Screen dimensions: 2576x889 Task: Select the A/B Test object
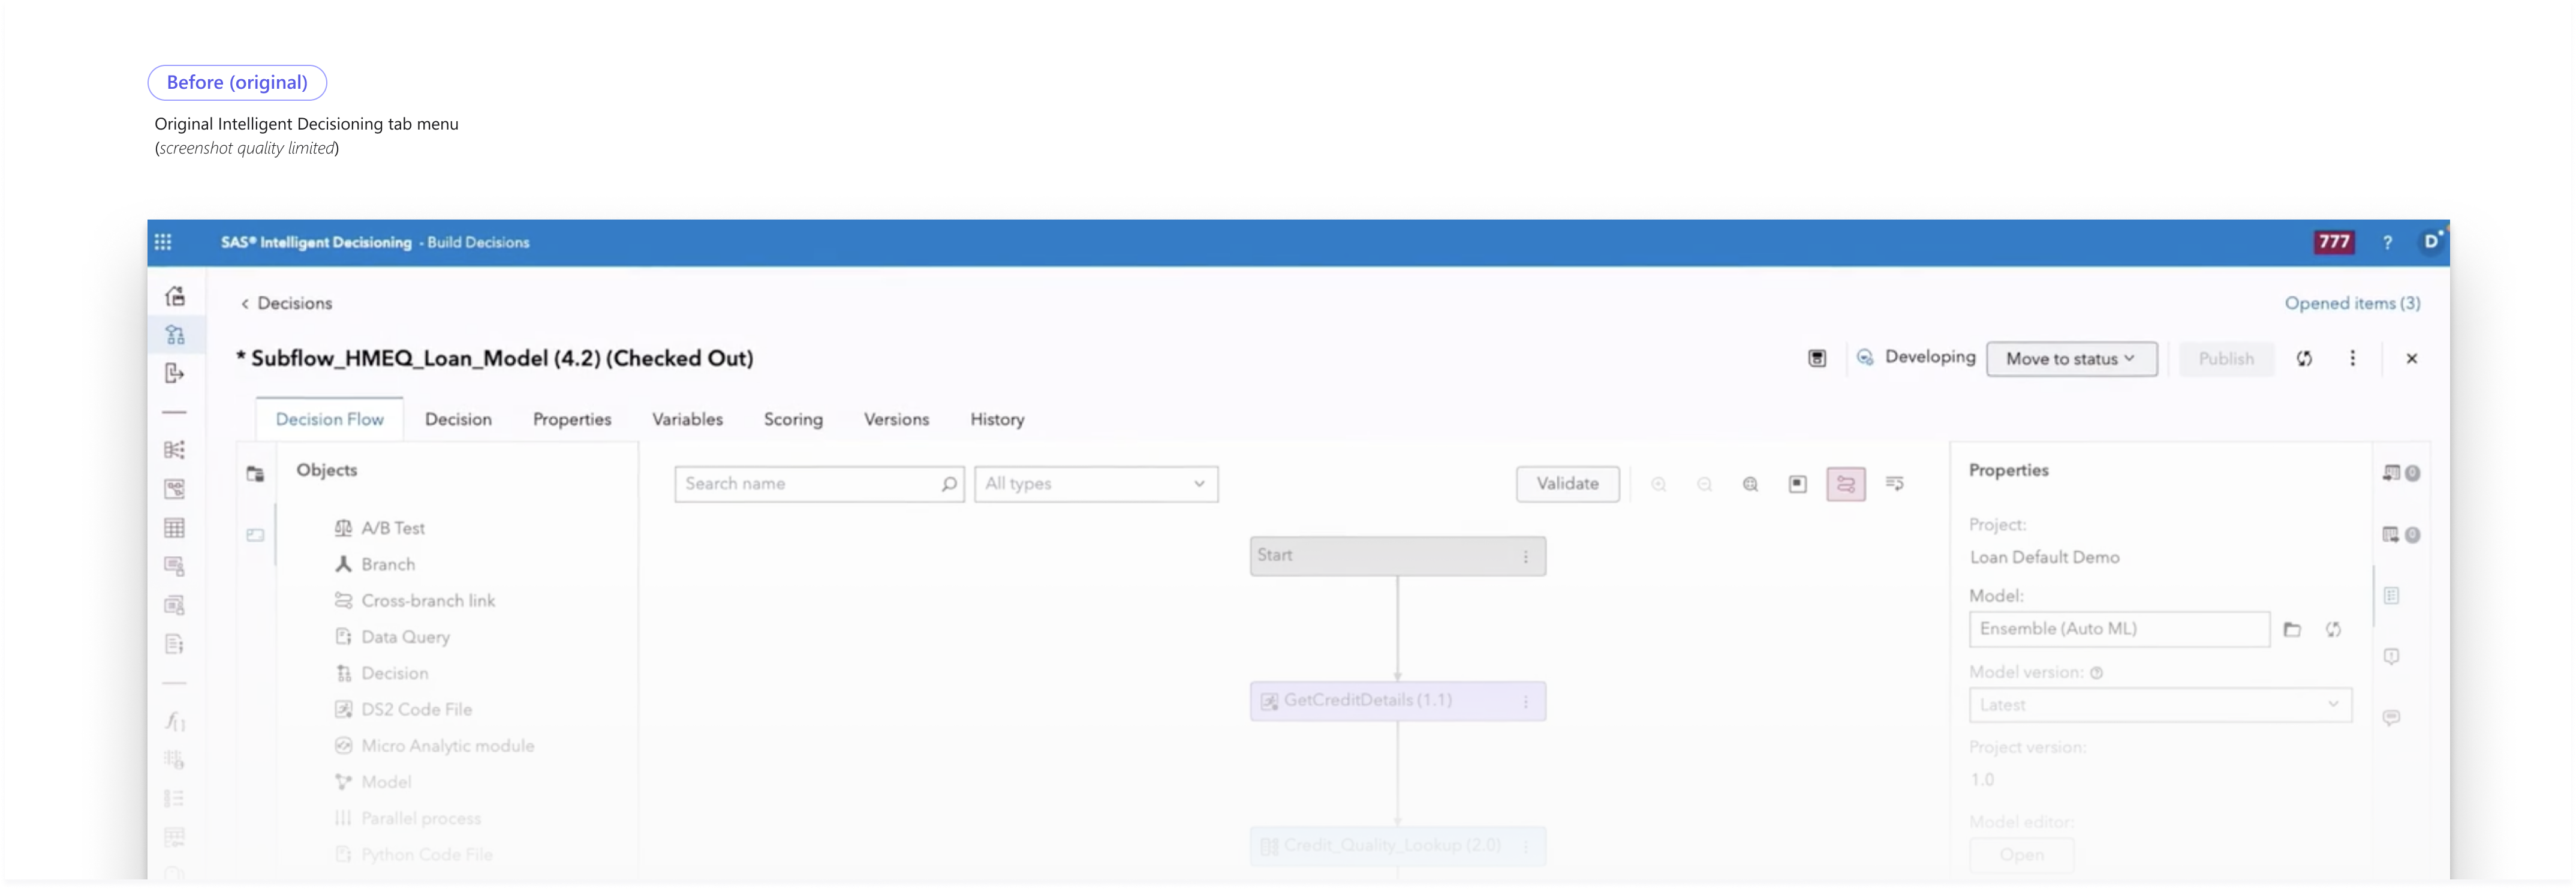tap(380, 528)
